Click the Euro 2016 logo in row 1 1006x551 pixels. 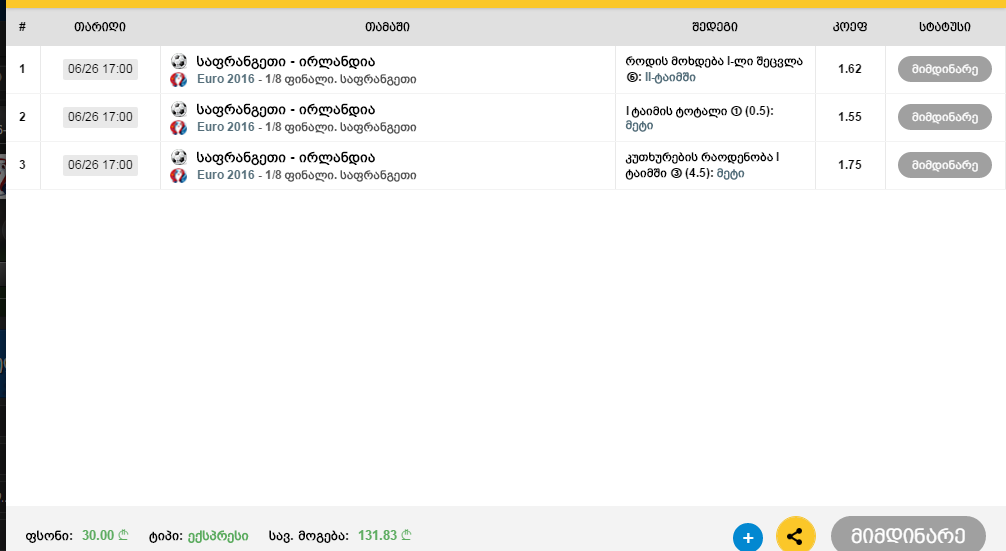pyautogui.click(x=178, y=80)
